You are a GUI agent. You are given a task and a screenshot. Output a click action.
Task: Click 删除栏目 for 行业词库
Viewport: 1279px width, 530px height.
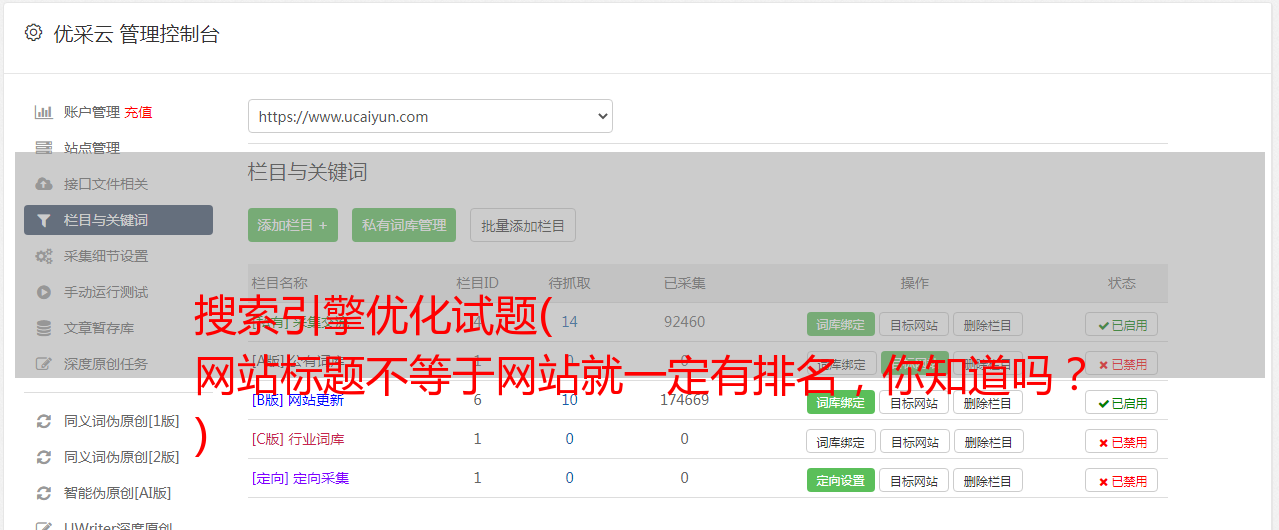988,441
